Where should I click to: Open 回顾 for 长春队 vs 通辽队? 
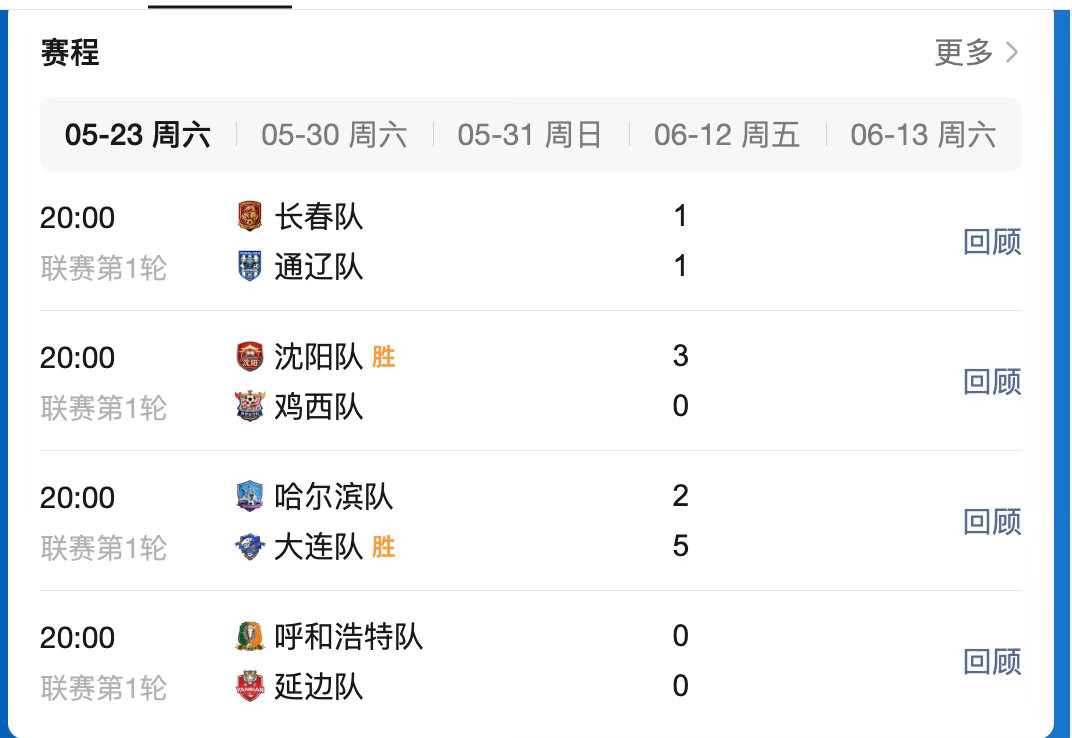[992, 241]
